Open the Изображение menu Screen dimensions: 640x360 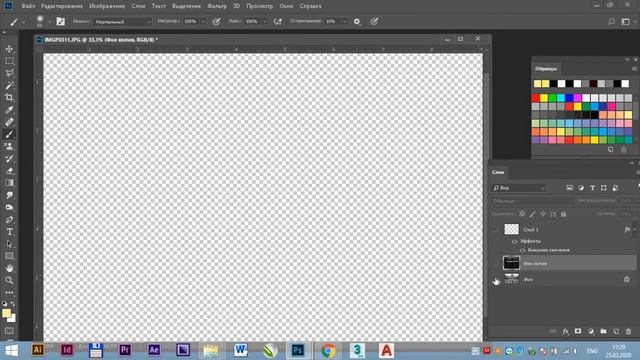coord(107,6)
